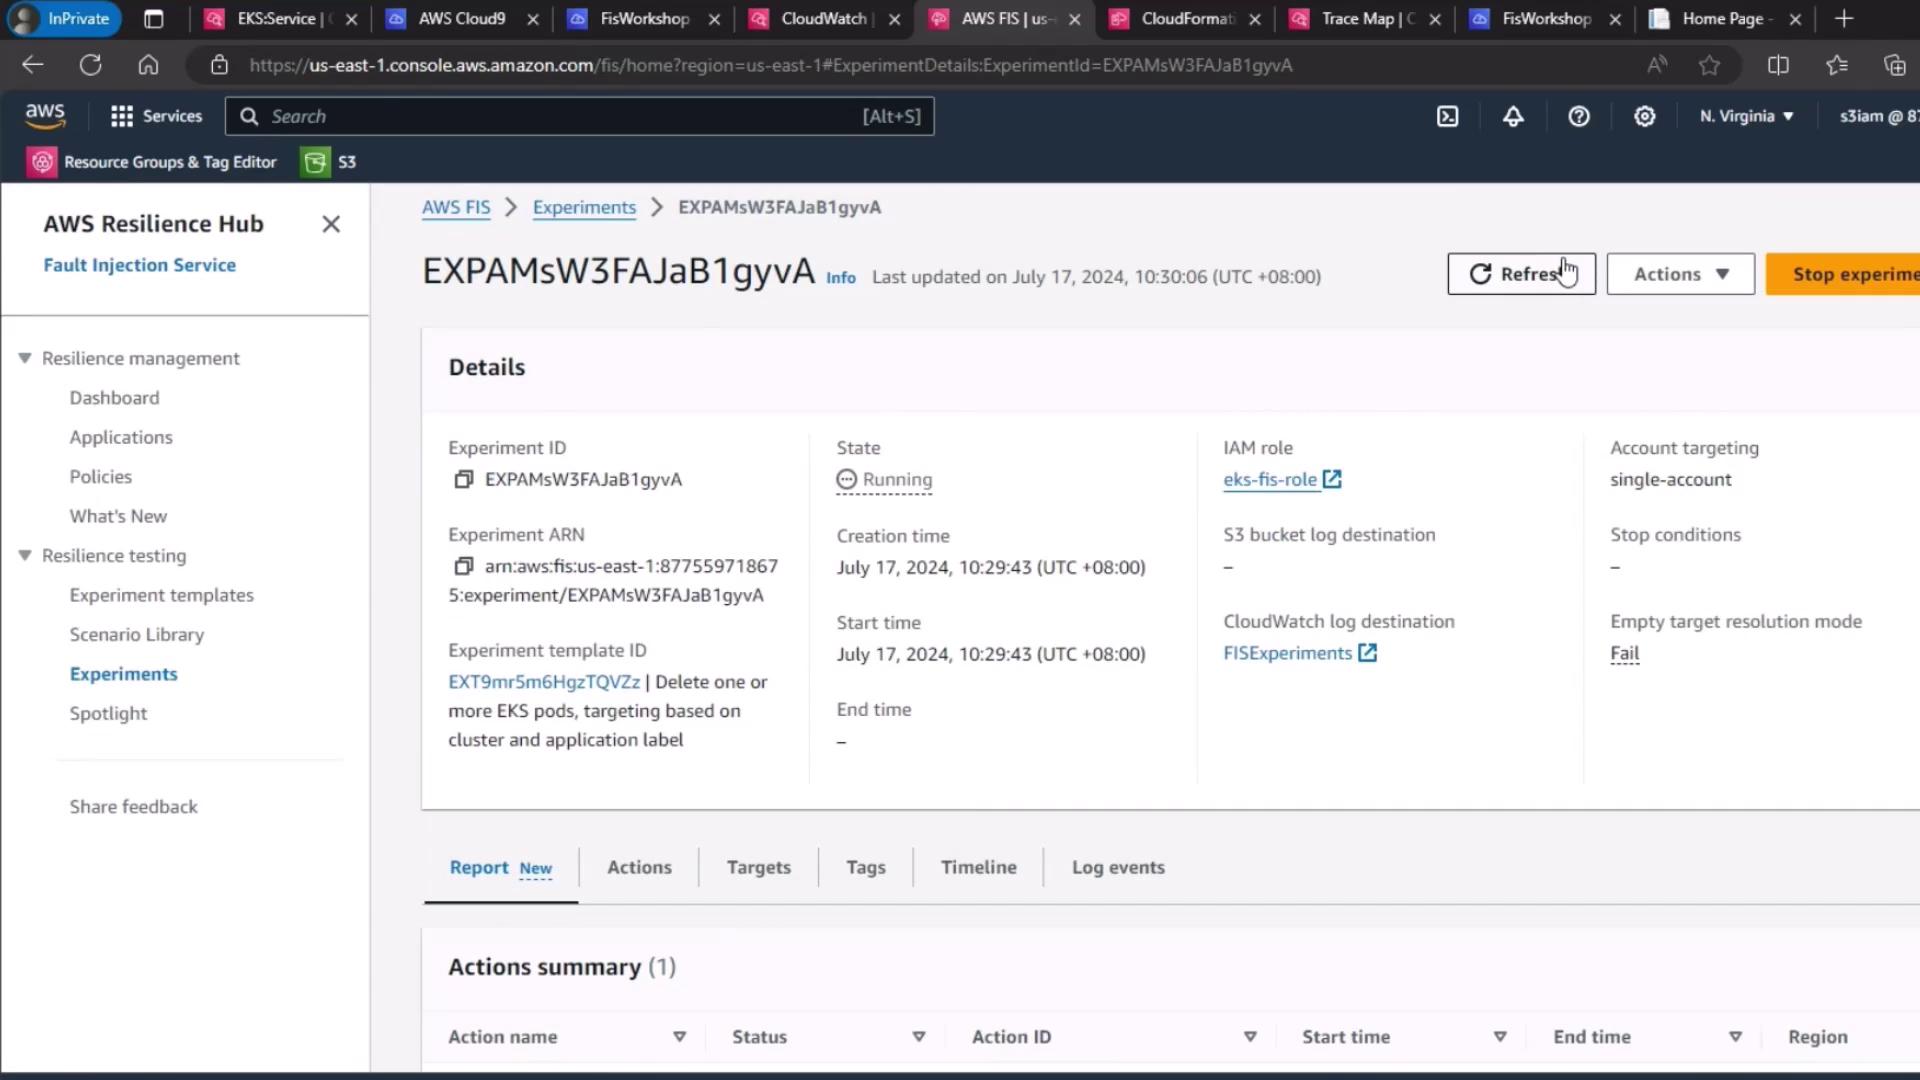Close the AWS Resilience Hub sidebar

click(x=331, y=224)
